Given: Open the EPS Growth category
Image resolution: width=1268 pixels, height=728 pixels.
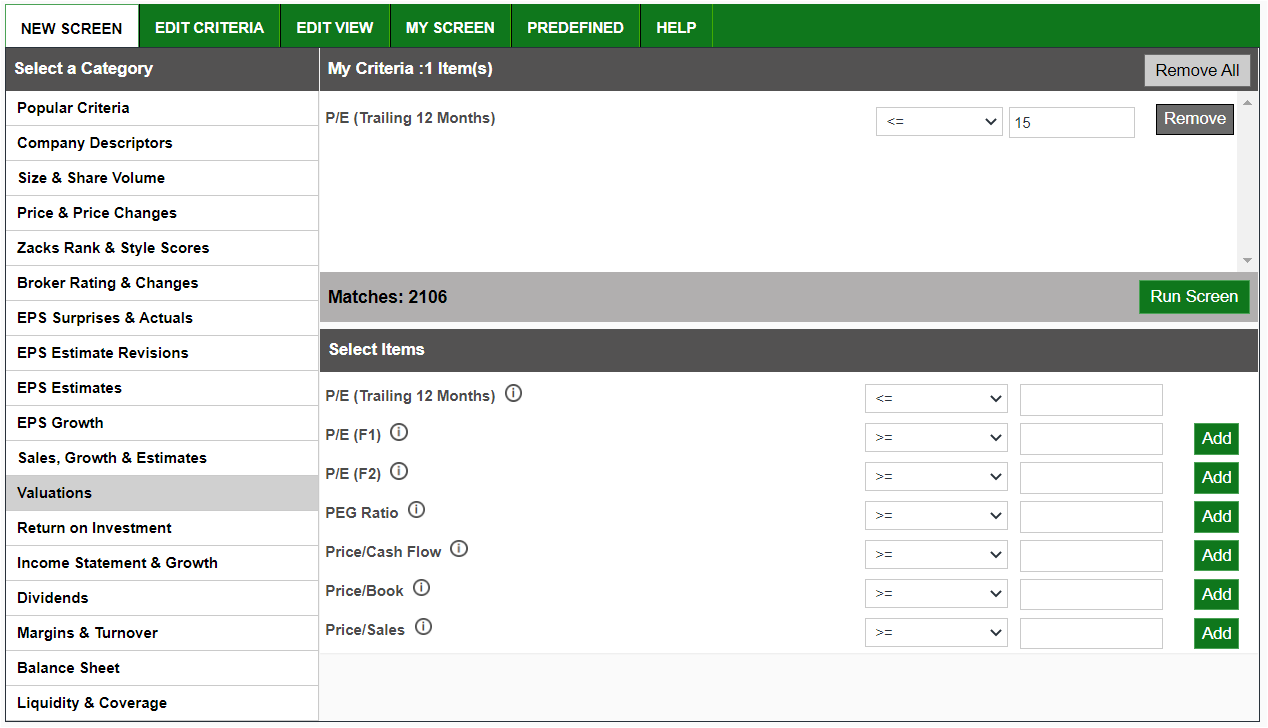Looking at the screenshot, I should click(x=60, y=422).
